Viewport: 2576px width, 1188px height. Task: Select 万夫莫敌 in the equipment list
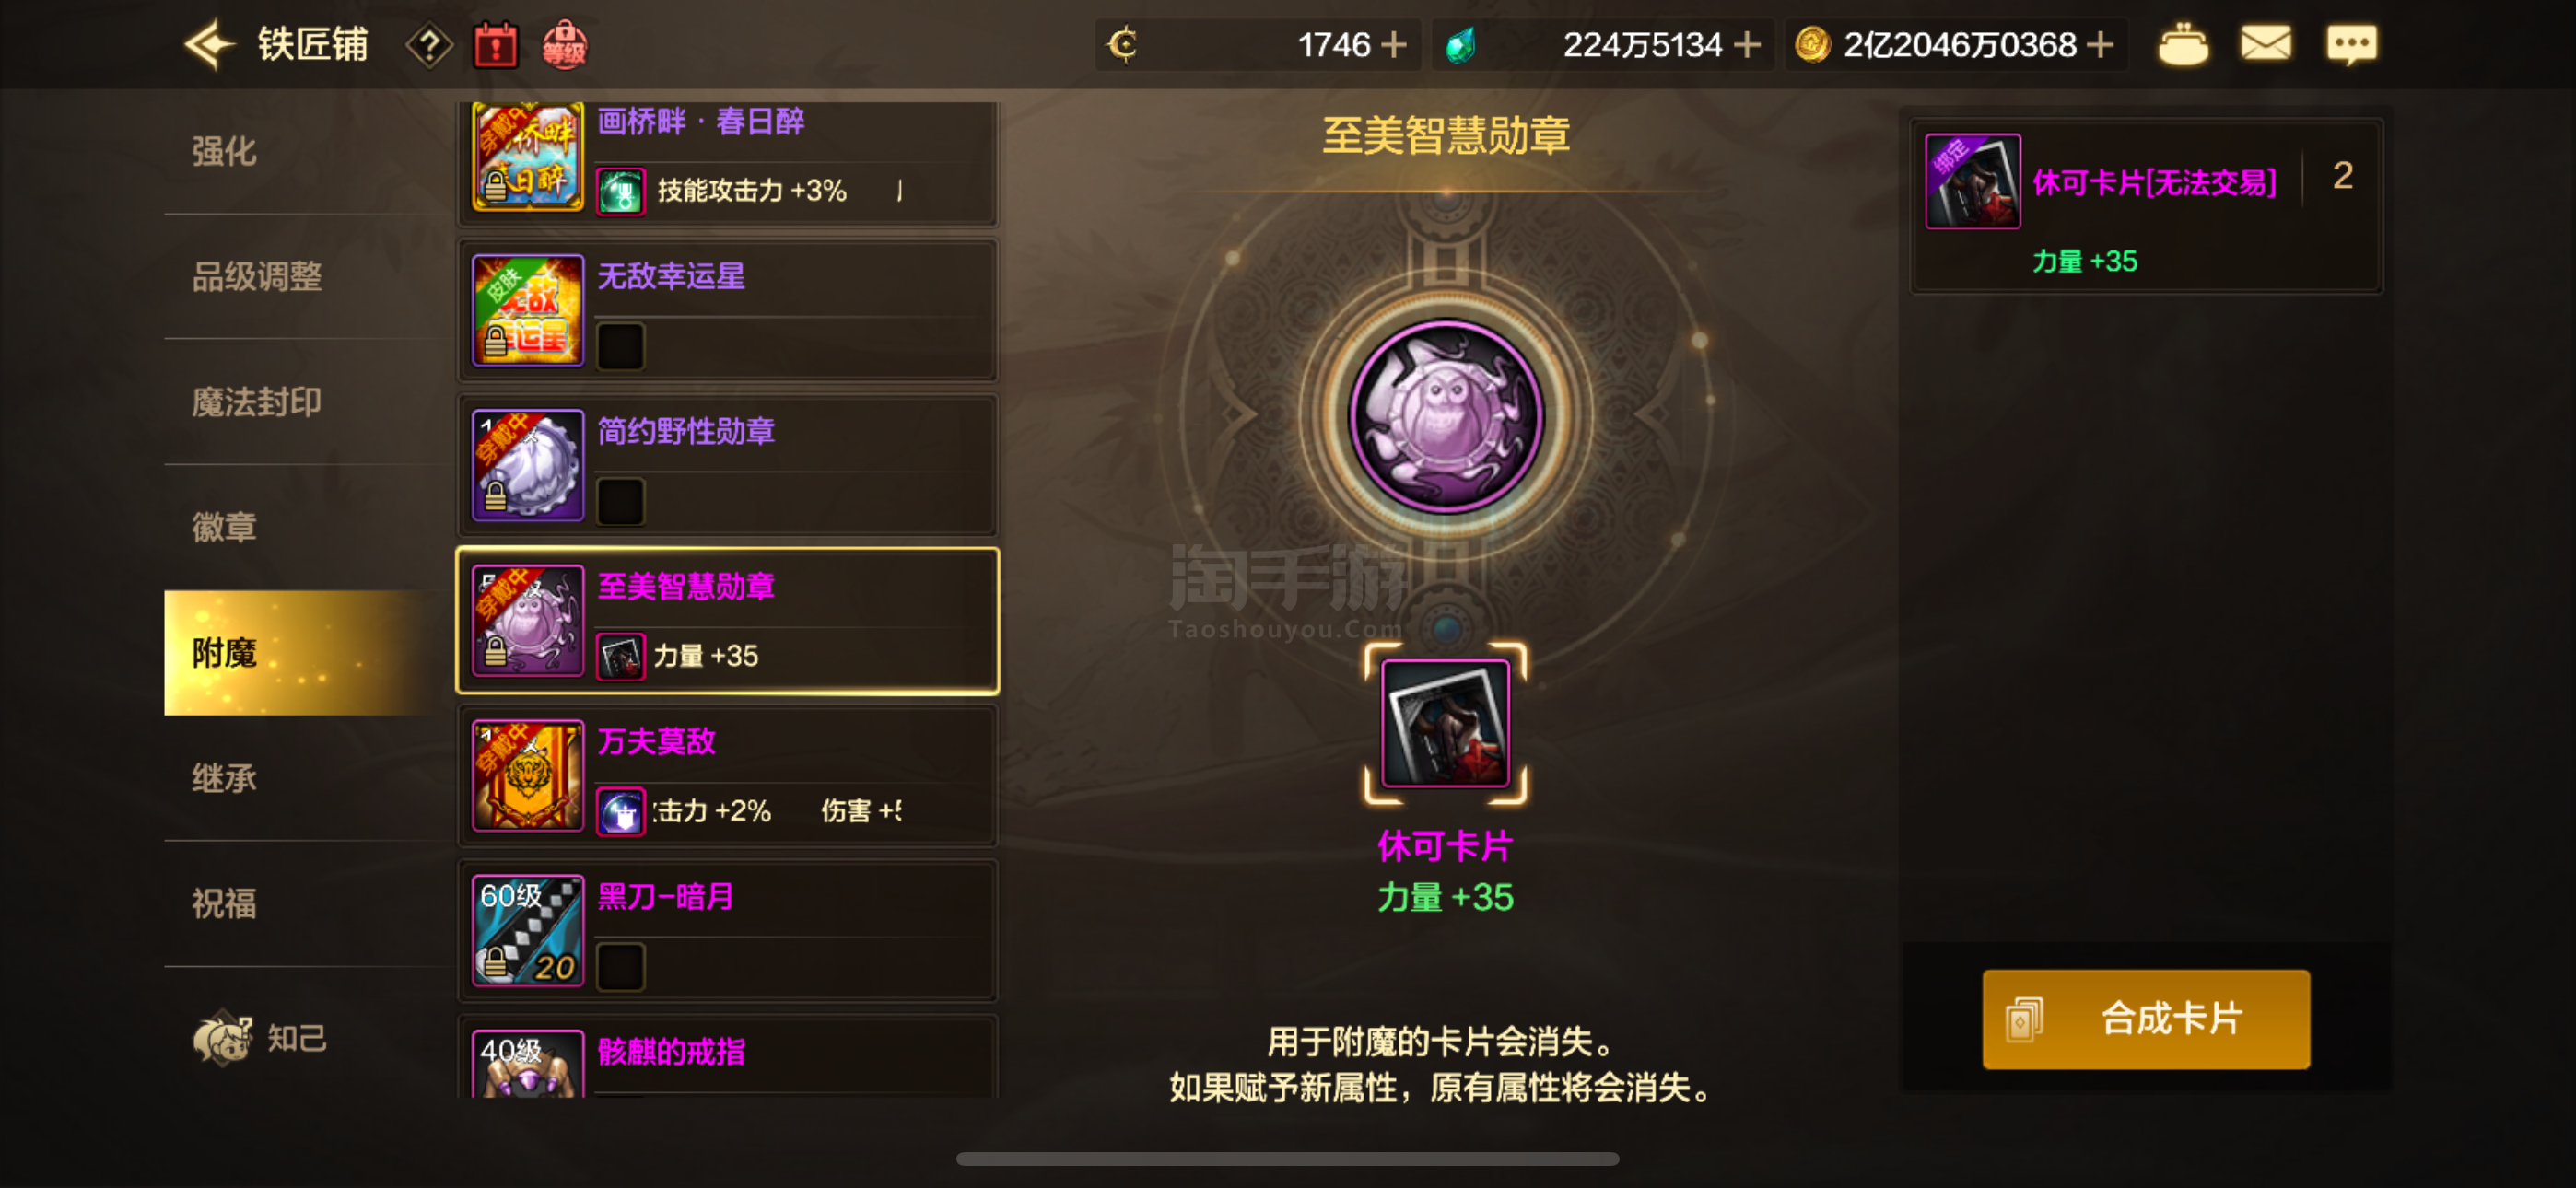coord(728,776)
